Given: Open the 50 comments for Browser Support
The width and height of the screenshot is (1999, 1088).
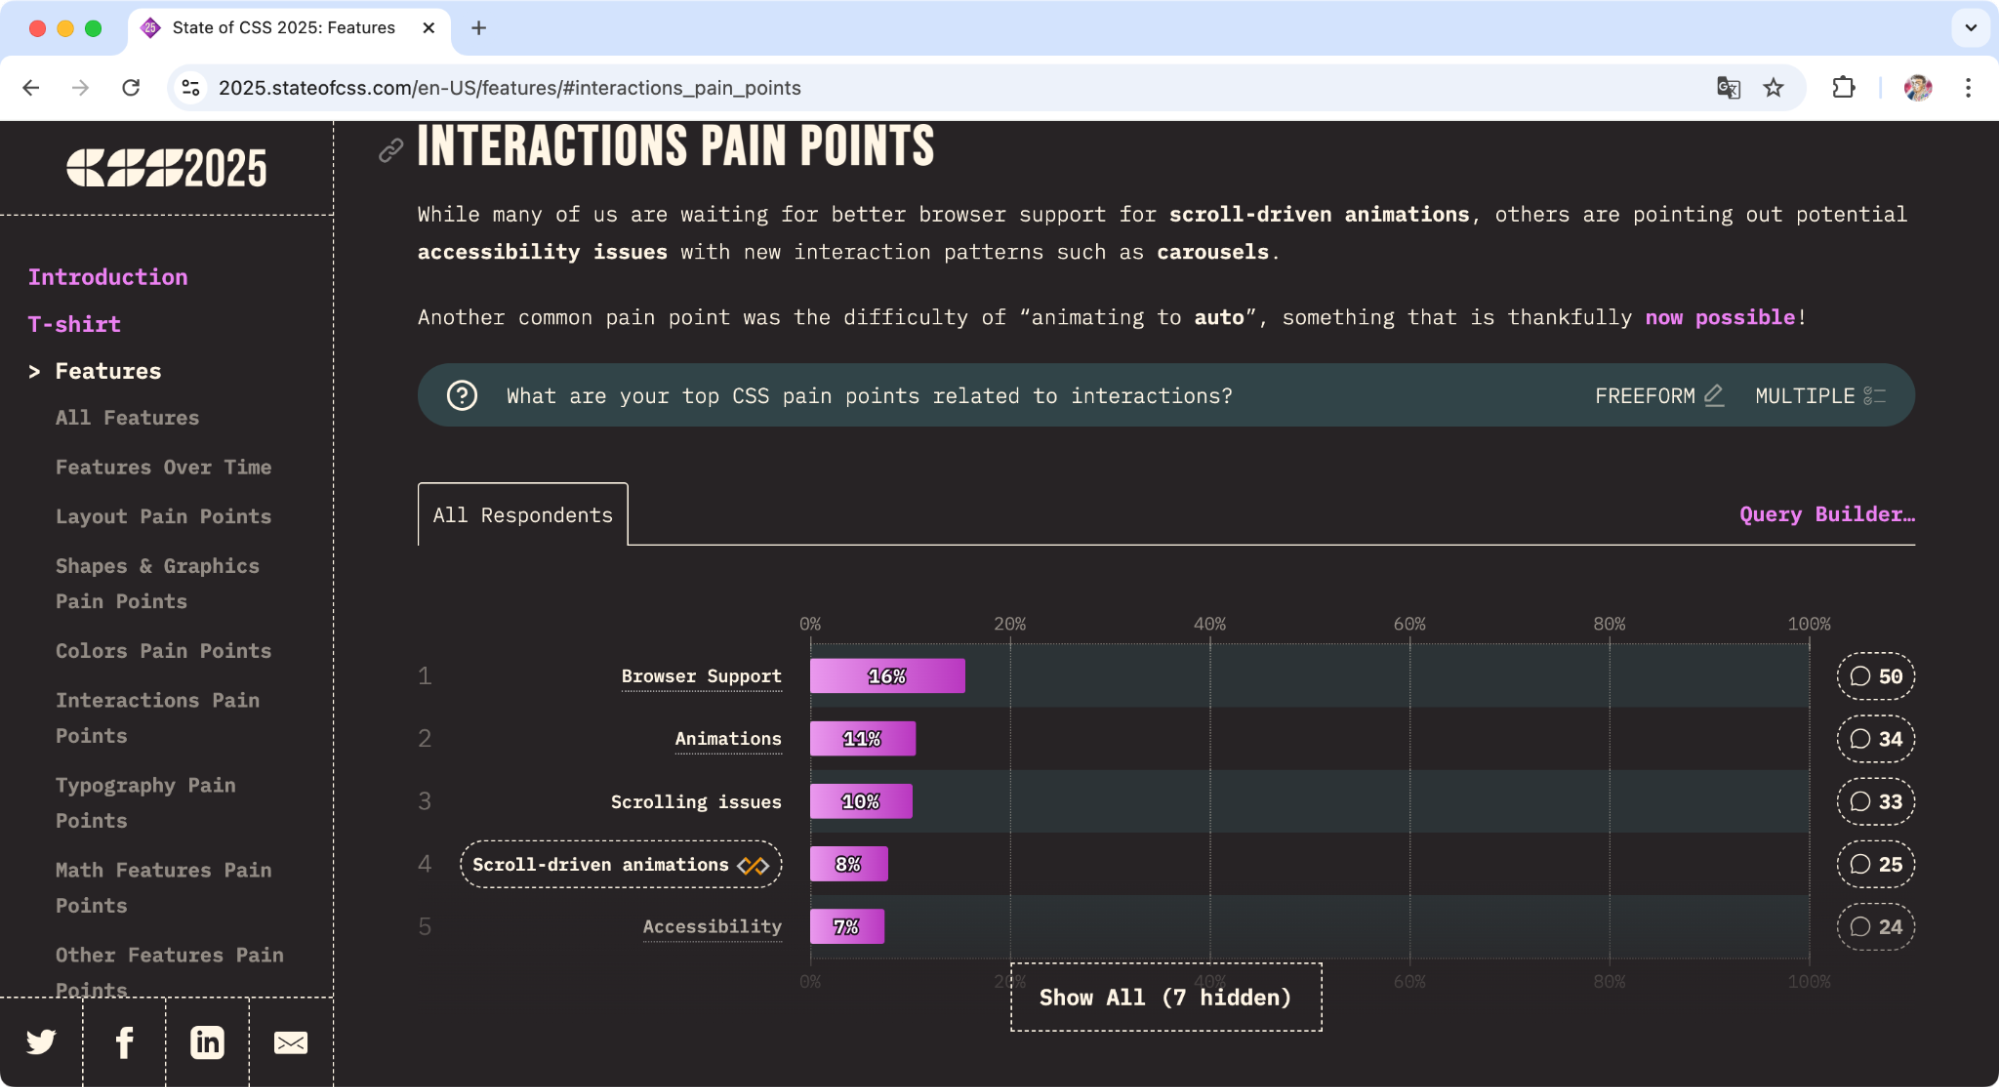Looking at the screenshot, I should tap(1875, 676).
